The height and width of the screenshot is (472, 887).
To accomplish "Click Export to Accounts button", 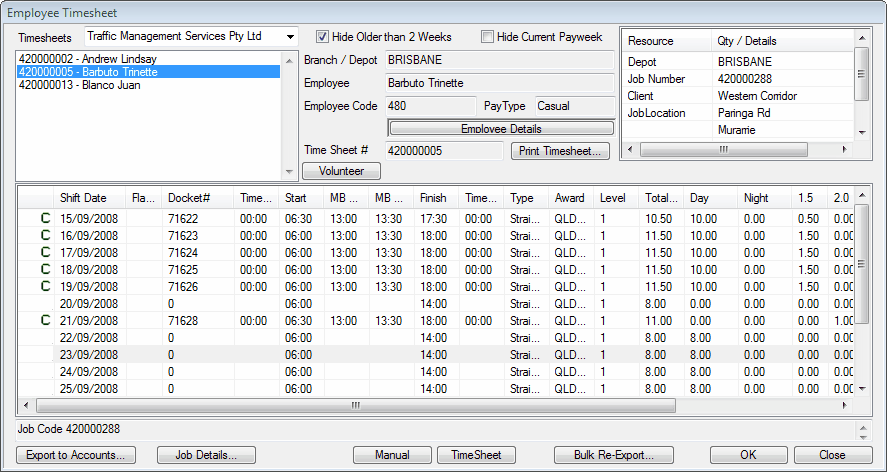I will [75, 455].
